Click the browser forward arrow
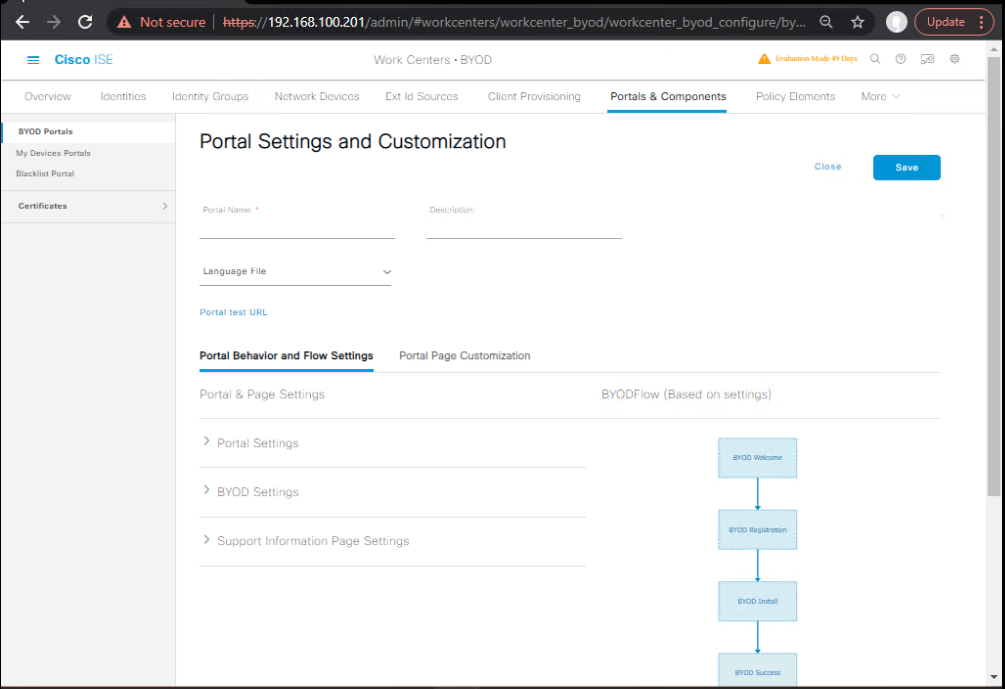 click(54, 22)
